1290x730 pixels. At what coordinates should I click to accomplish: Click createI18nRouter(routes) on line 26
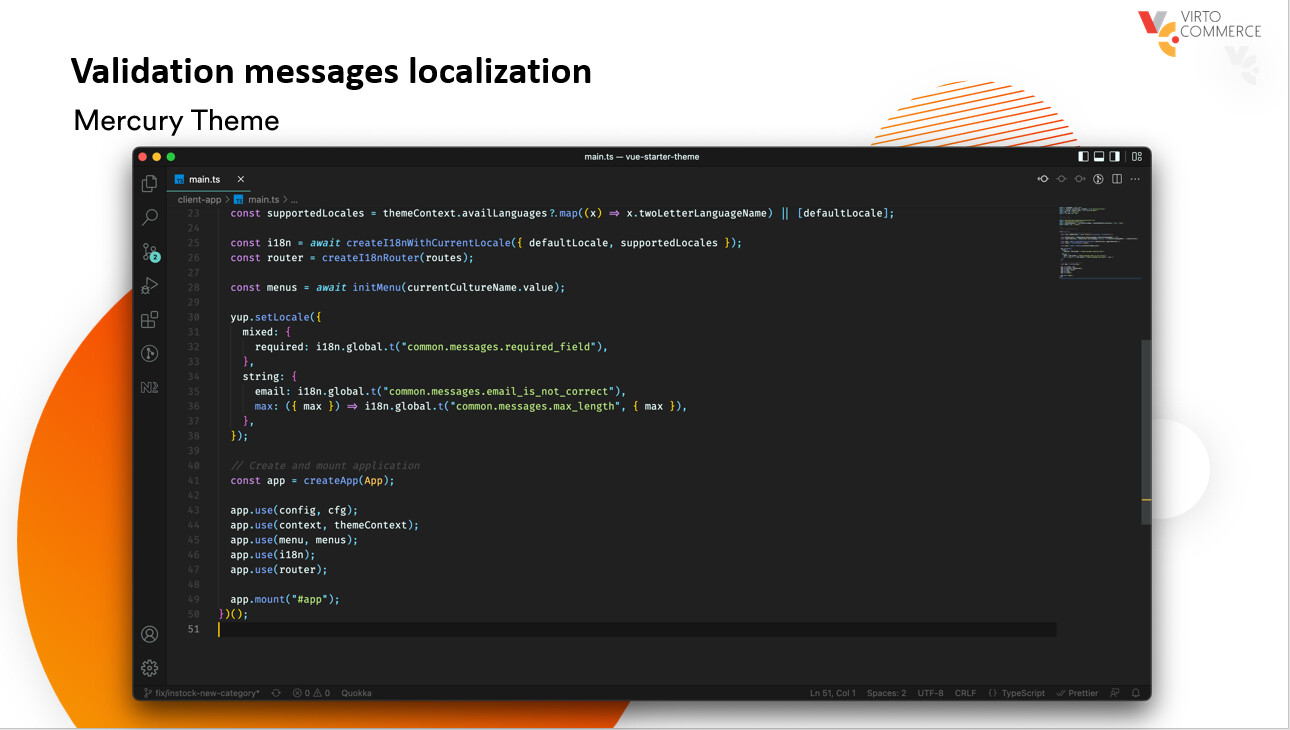[397, 258]
